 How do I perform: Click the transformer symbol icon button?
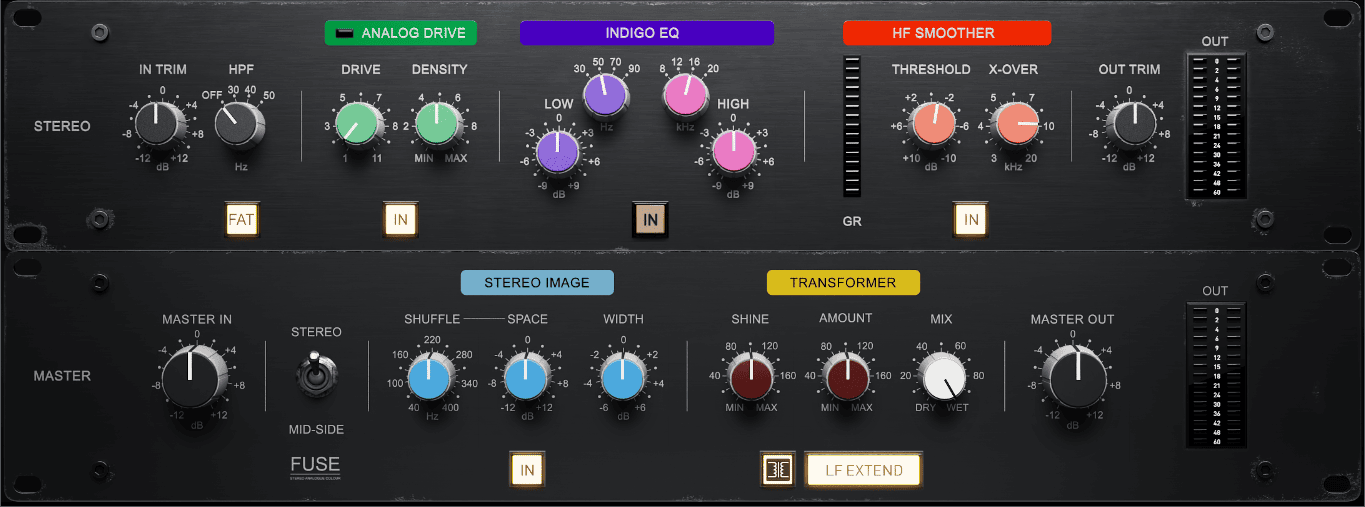(x=778, y=470)
